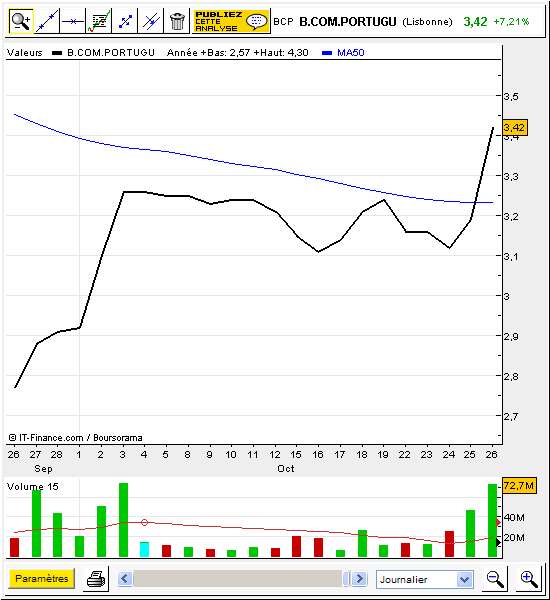Click the Volume 15 label
The width and height of the screenshot is (550, 600).
(33, 486)
